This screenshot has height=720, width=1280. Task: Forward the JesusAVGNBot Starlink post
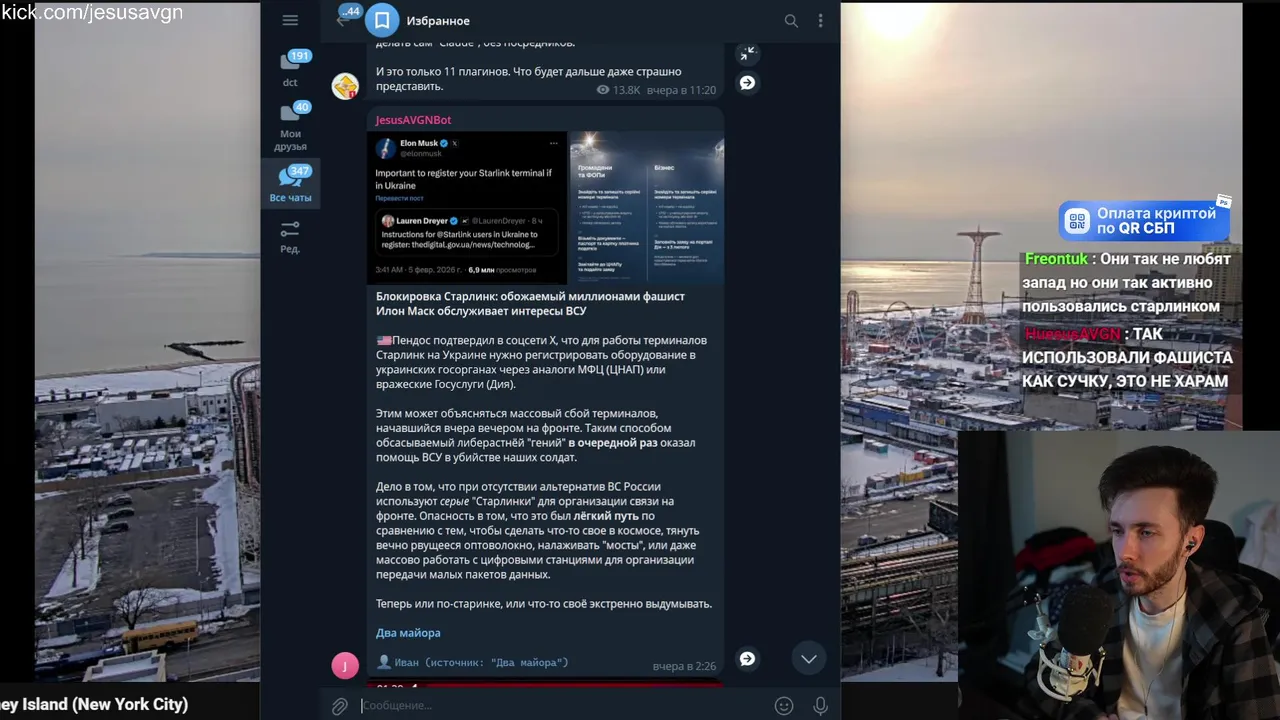point(747,659)
